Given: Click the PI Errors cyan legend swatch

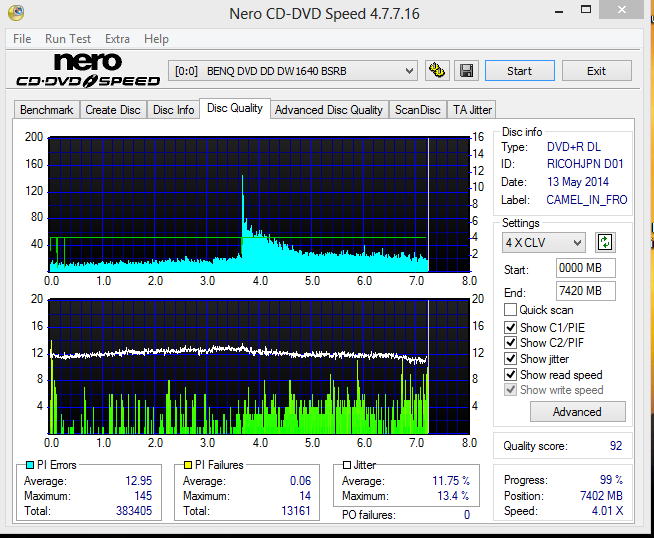Looking at the screenshot, I should [30, 465].
